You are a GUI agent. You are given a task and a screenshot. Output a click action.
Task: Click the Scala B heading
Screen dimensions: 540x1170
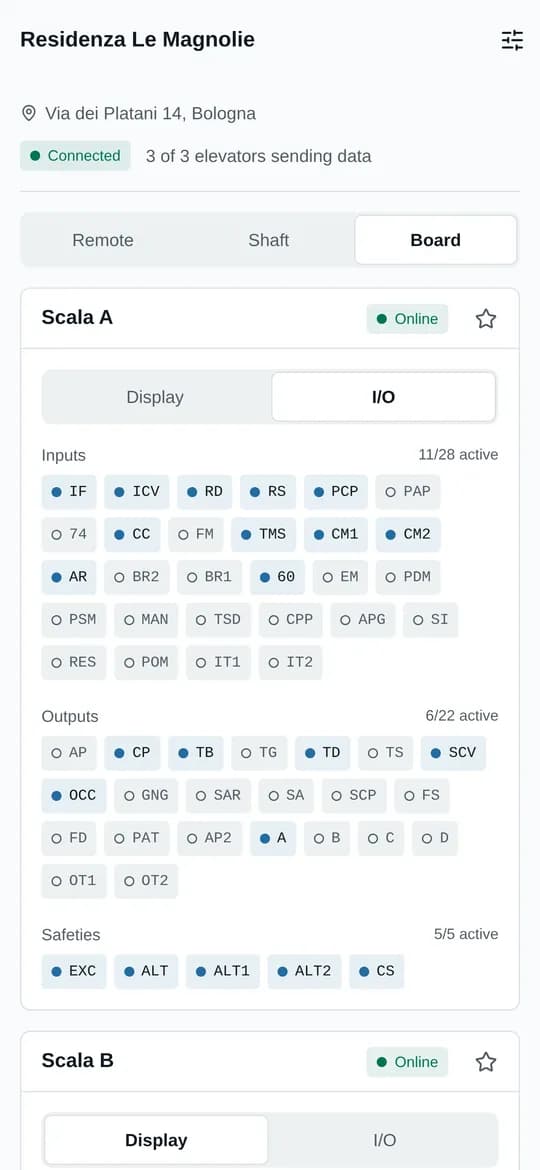[78, 1060]
